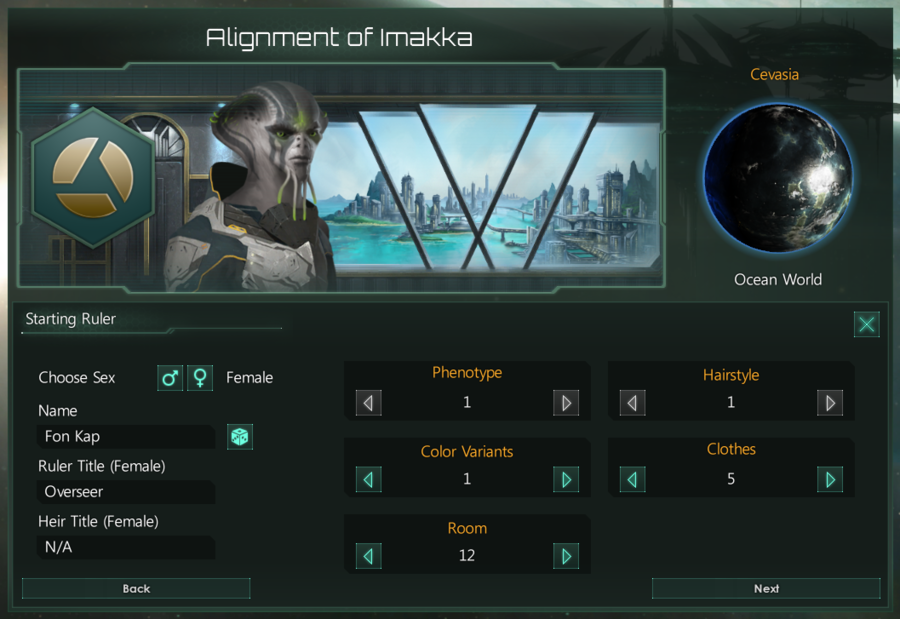Select next Phenotype option
The image size is (900, 619).
pyautogui.click(x=566, y=403)
